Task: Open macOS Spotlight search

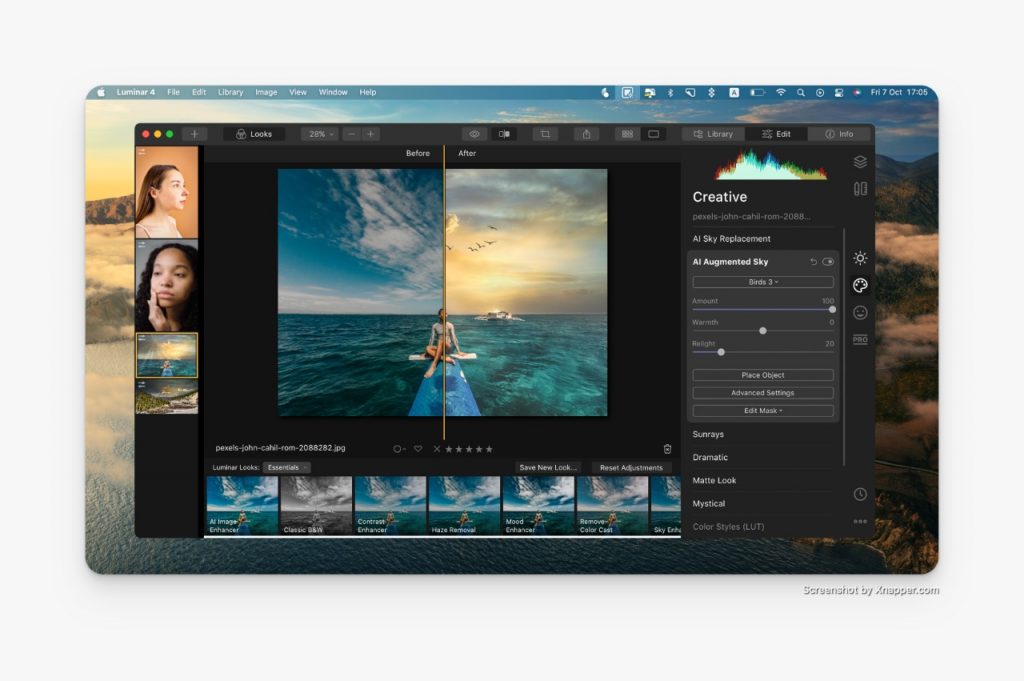Action: point(801,93)
